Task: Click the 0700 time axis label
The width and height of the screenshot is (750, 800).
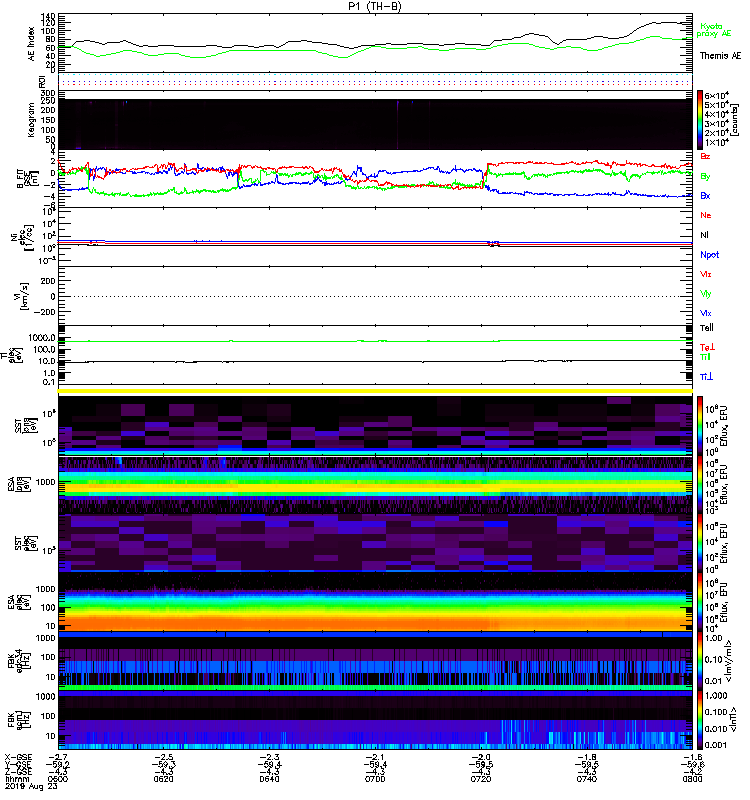Action: [x=375, y=779]
